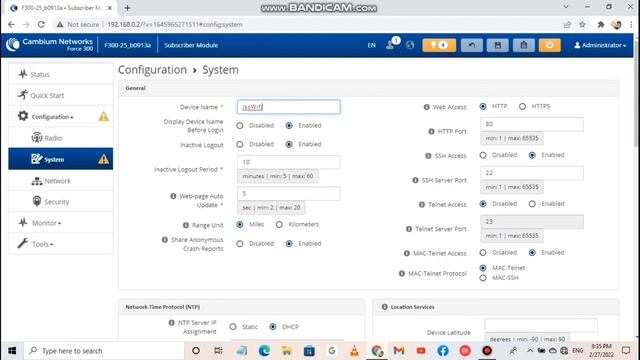This screenshot has height=360, width=640.
Task: Open VLC from the taskbar
Action: pos(354,351)
